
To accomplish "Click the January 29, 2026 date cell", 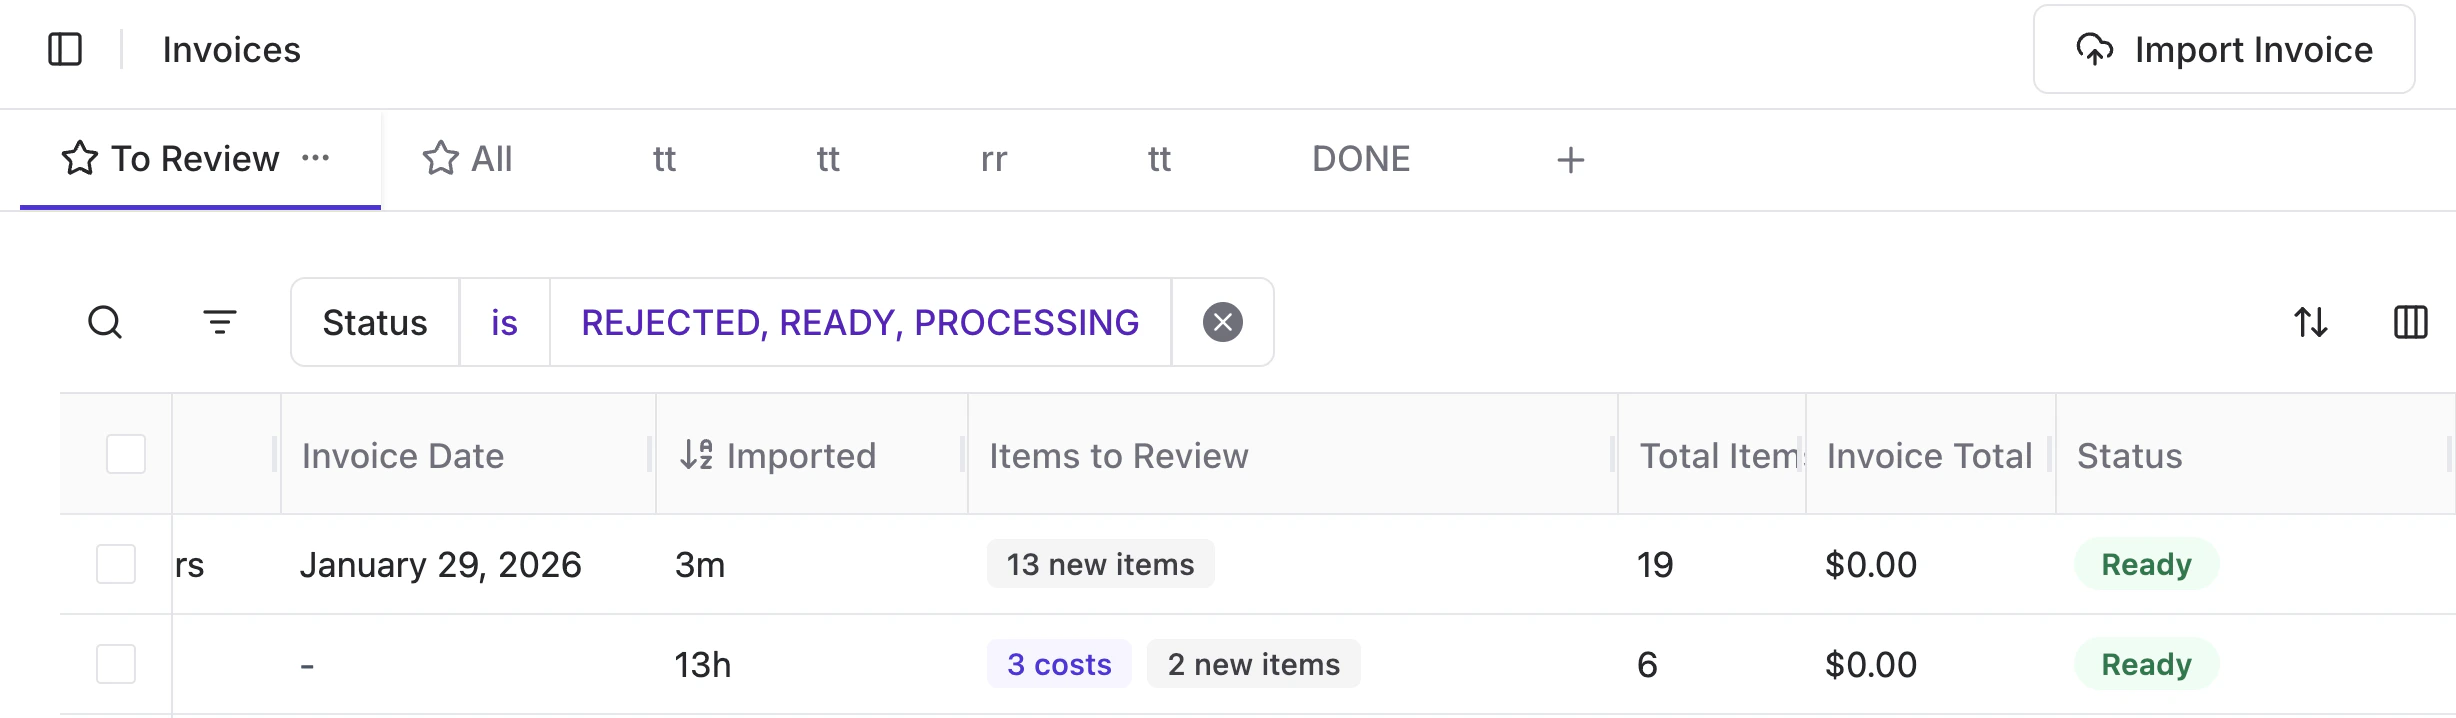I will point(441,565).
